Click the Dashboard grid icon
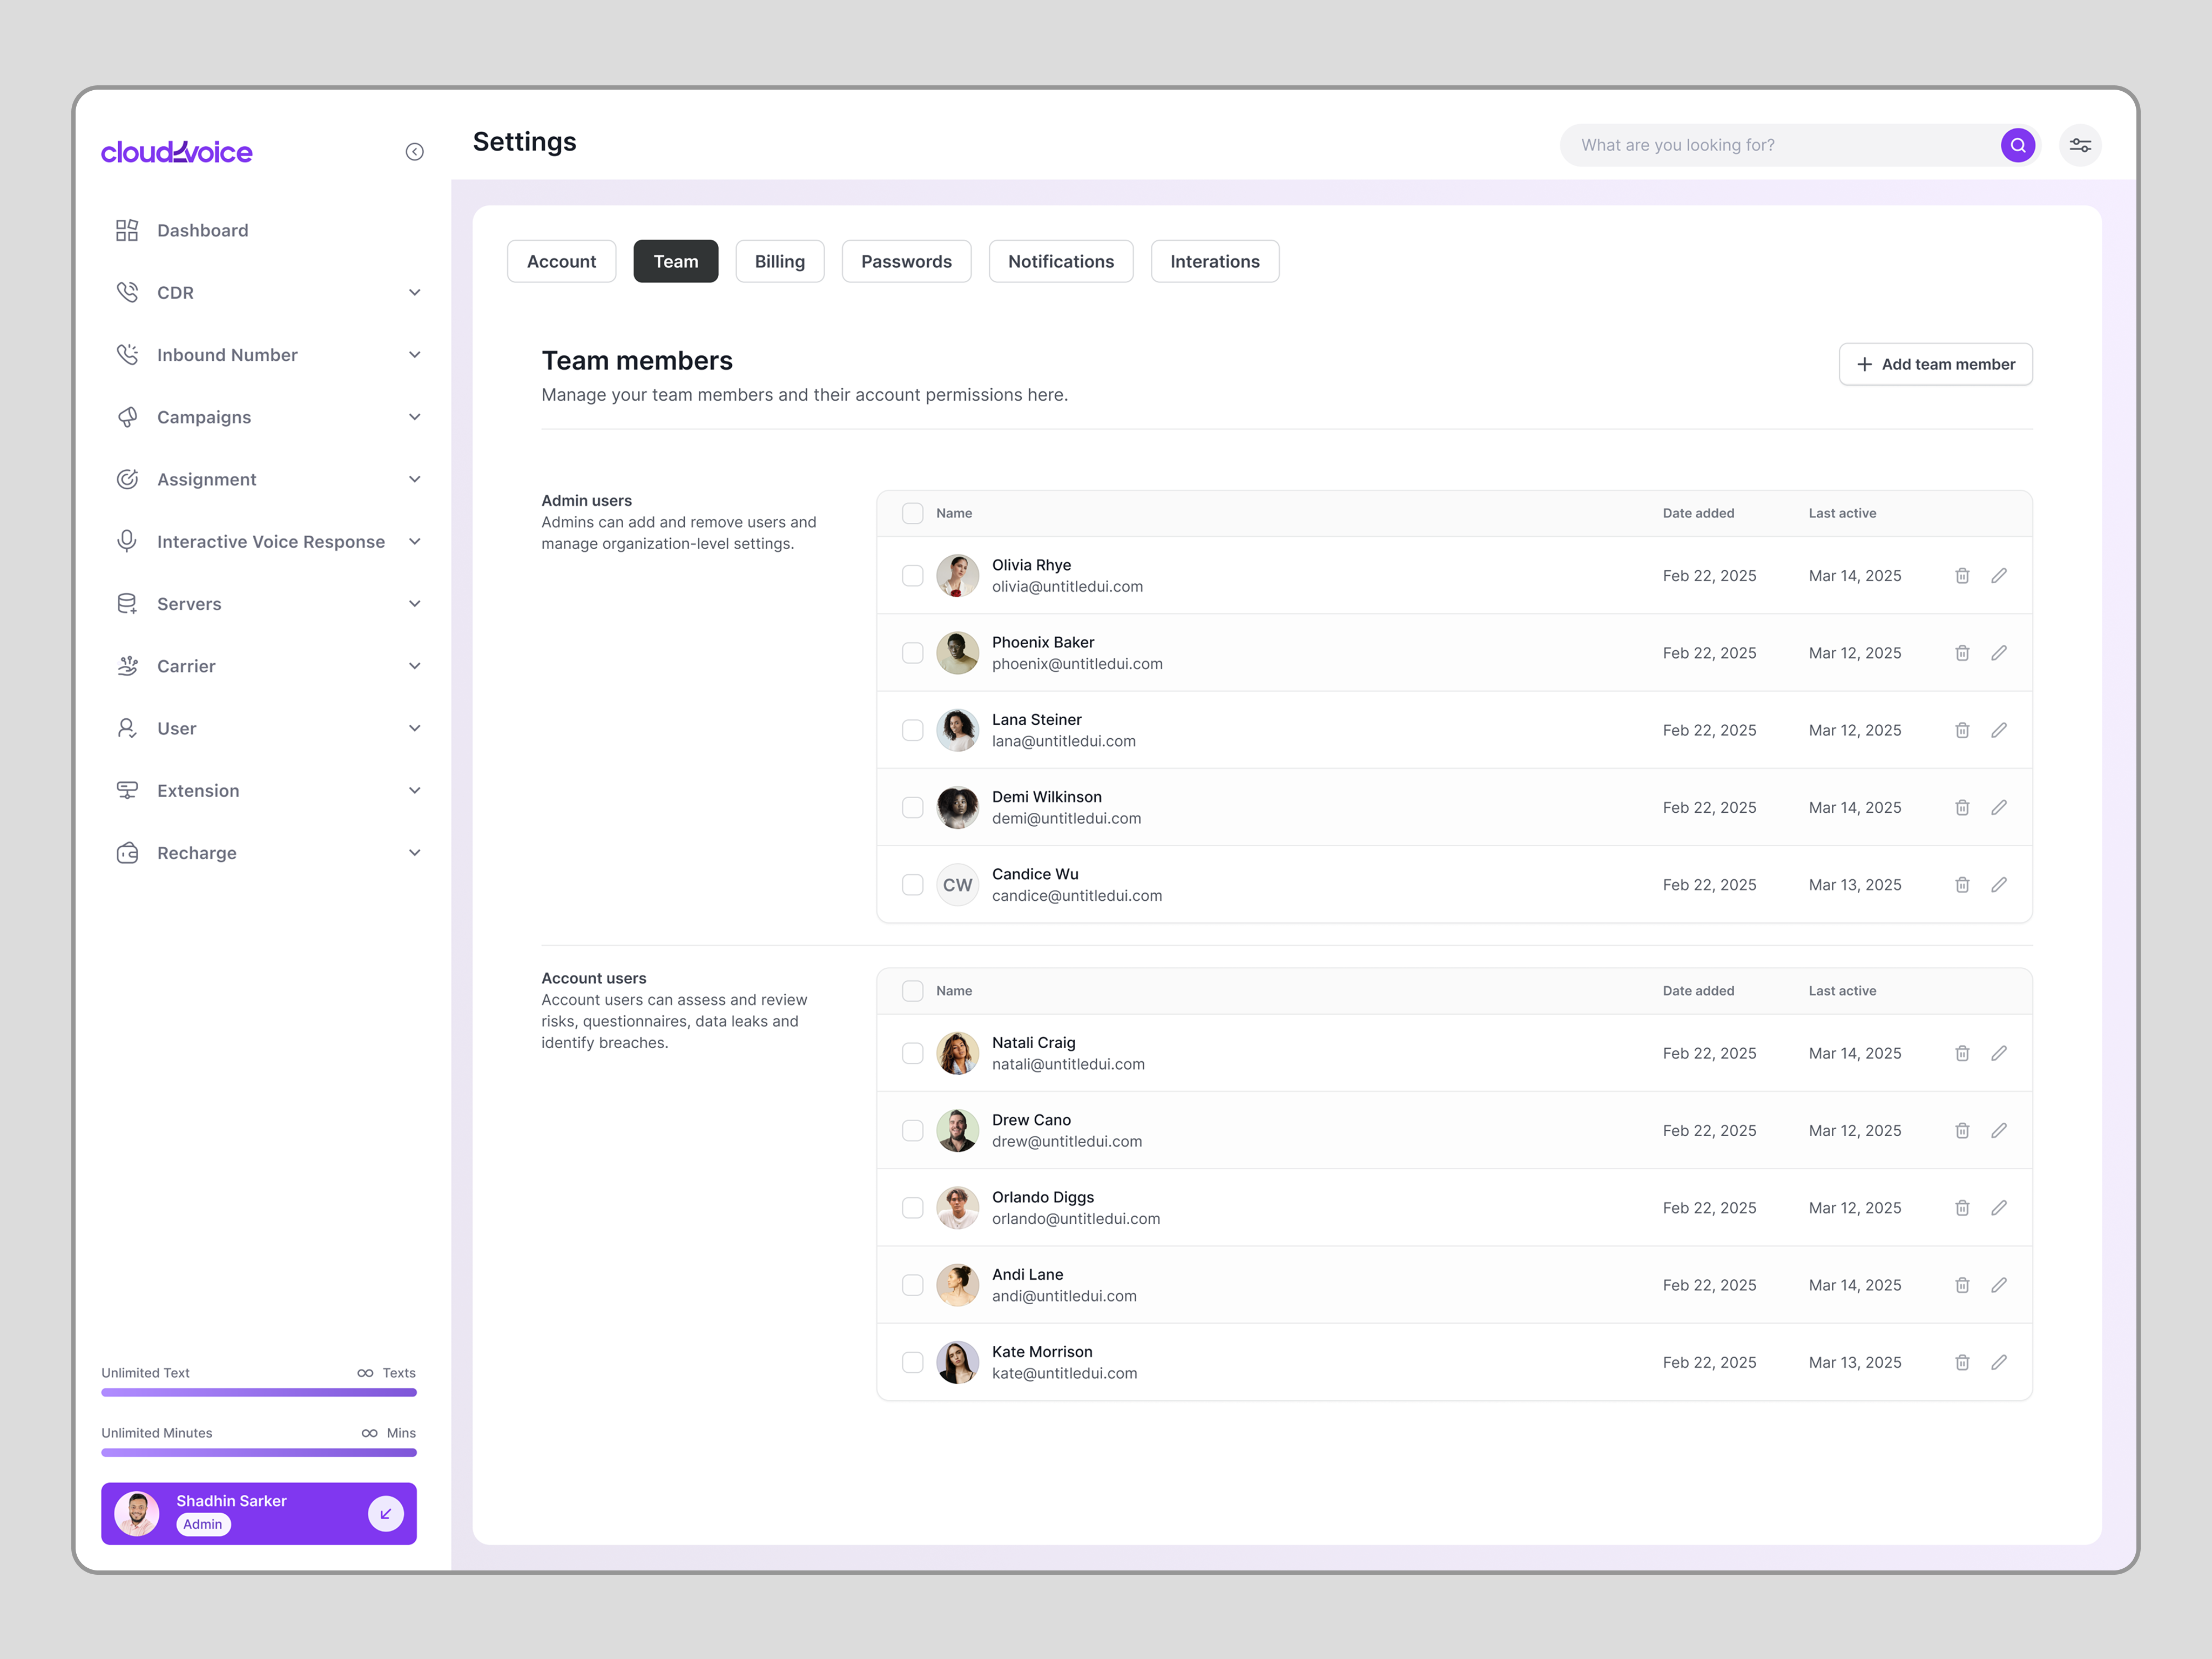Image resolution: width=2212 pixels, height=1659 pixels. coord(127,231)
